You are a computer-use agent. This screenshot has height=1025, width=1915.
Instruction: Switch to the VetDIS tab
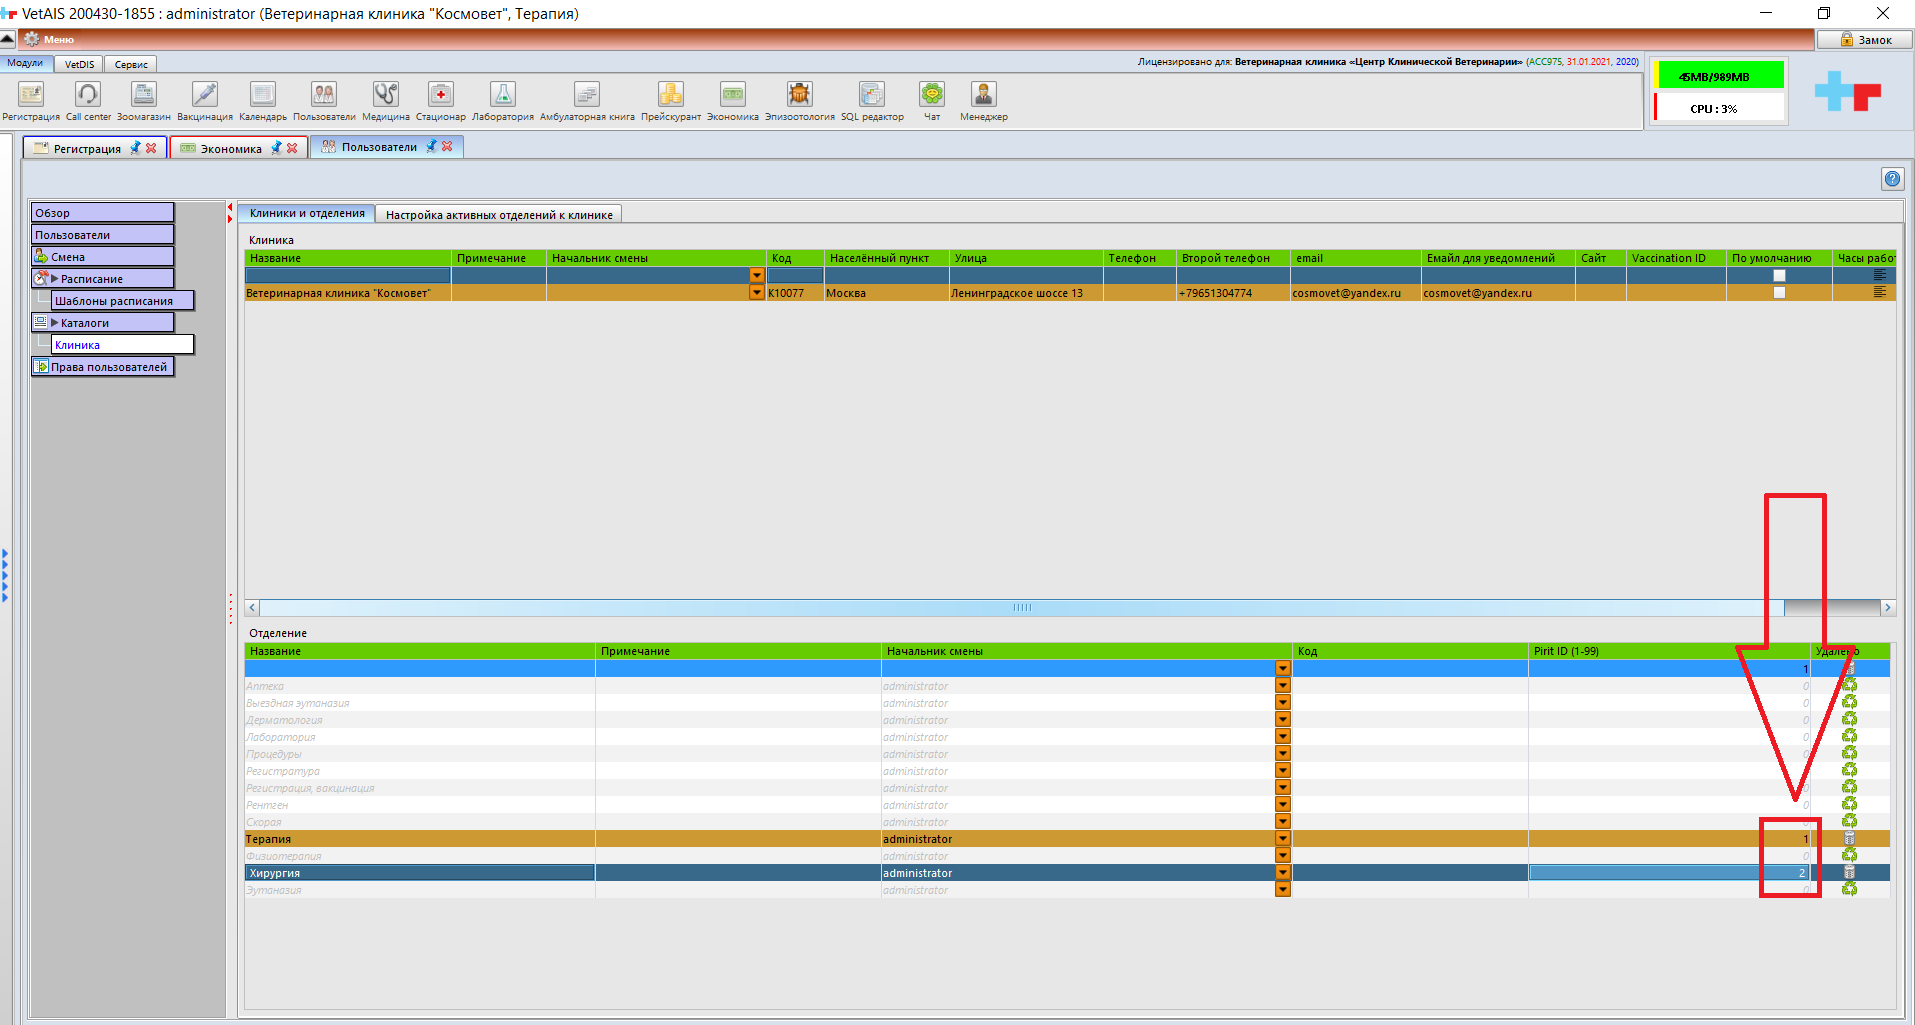click(x=79, y=64)
